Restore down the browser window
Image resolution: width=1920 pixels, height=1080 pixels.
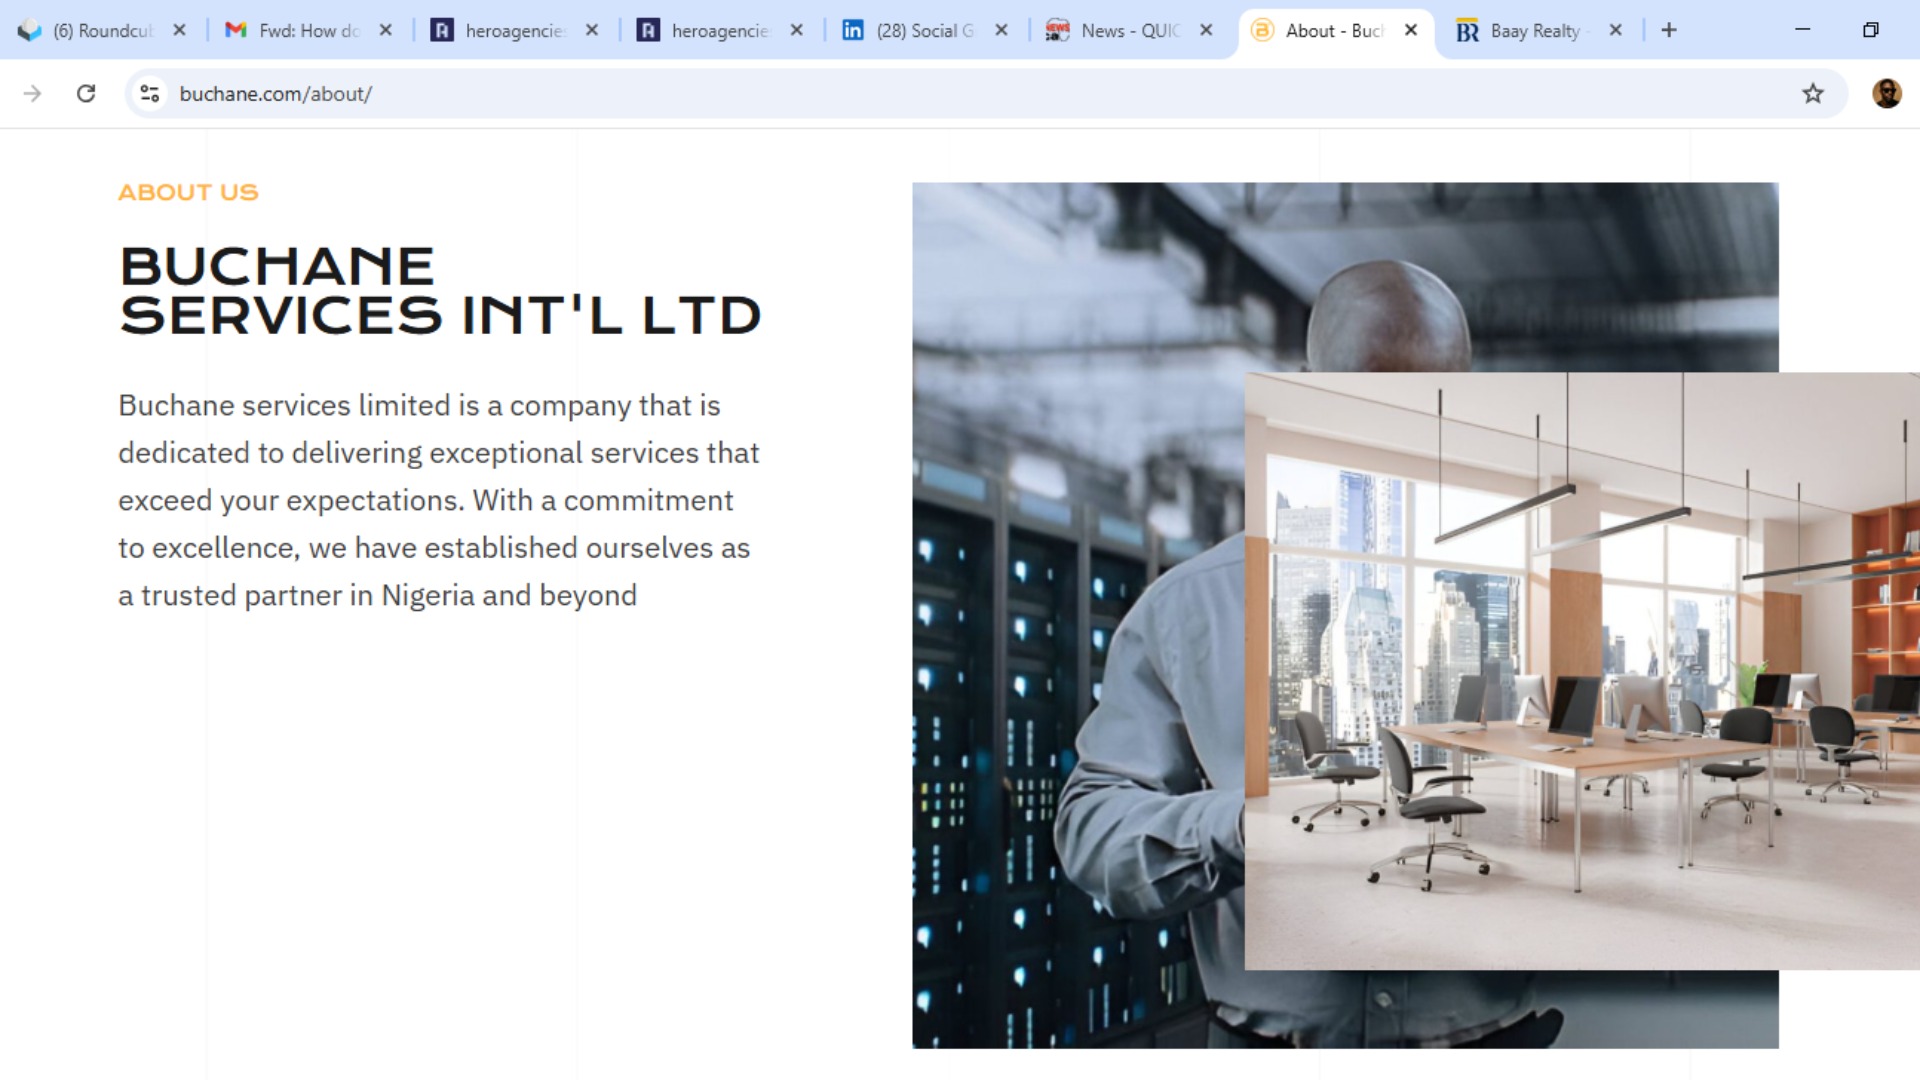[x=1870, y=30]
